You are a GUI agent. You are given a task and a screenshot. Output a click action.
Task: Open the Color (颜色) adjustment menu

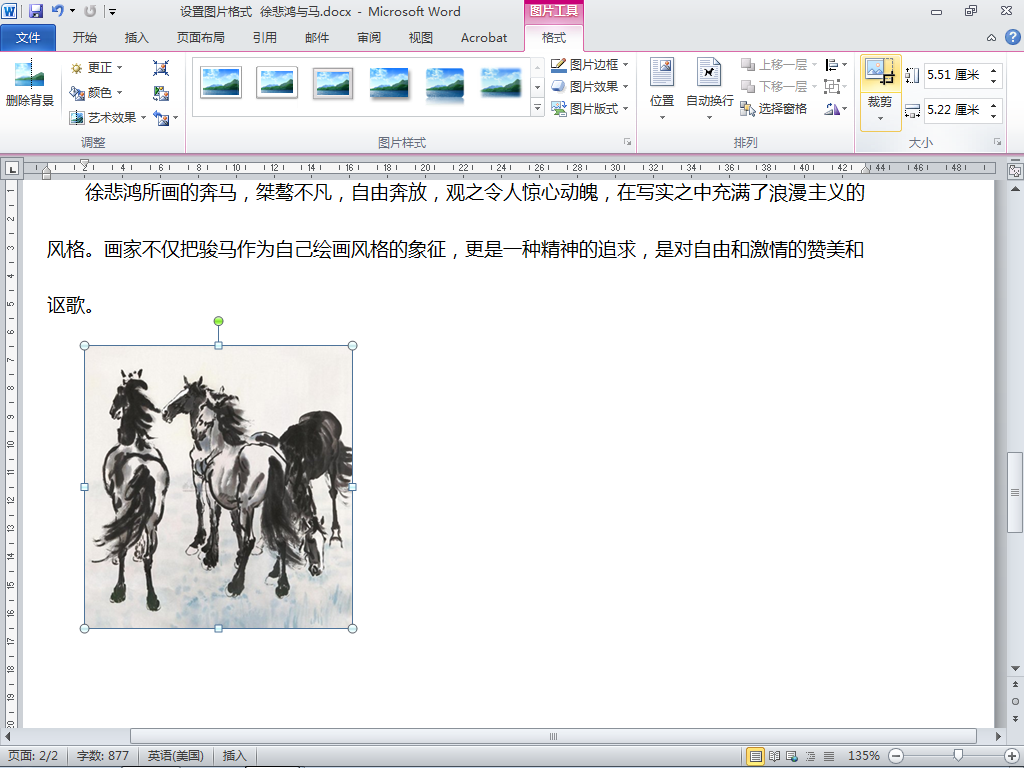click(x=97, y=93)
